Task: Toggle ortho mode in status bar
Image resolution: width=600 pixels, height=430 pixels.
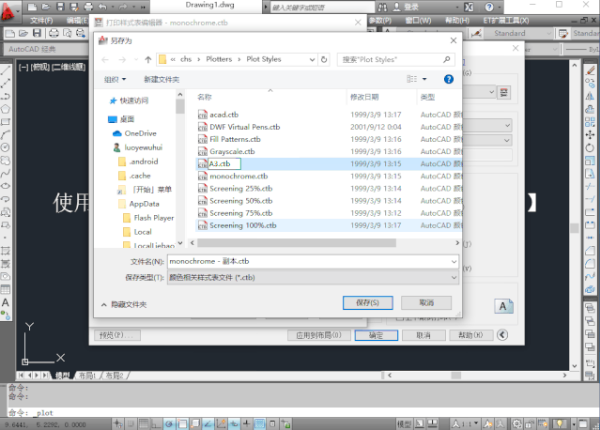Action: [155, 423]
